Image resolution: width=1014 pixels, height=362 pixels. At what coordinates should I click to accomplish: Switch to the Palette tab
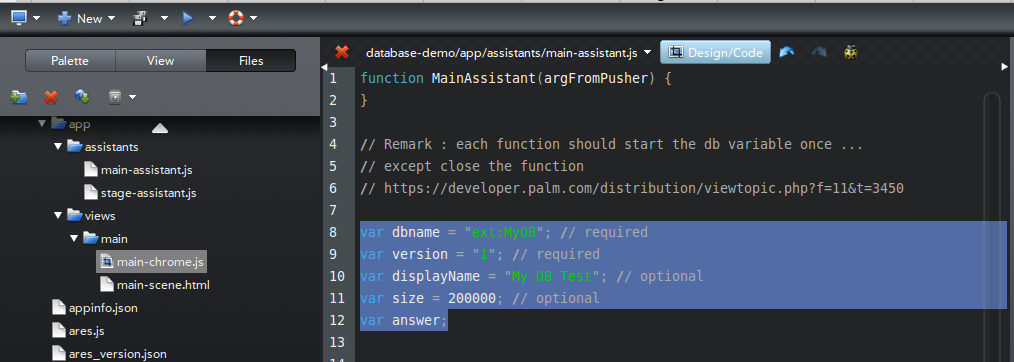click(70, 61)
